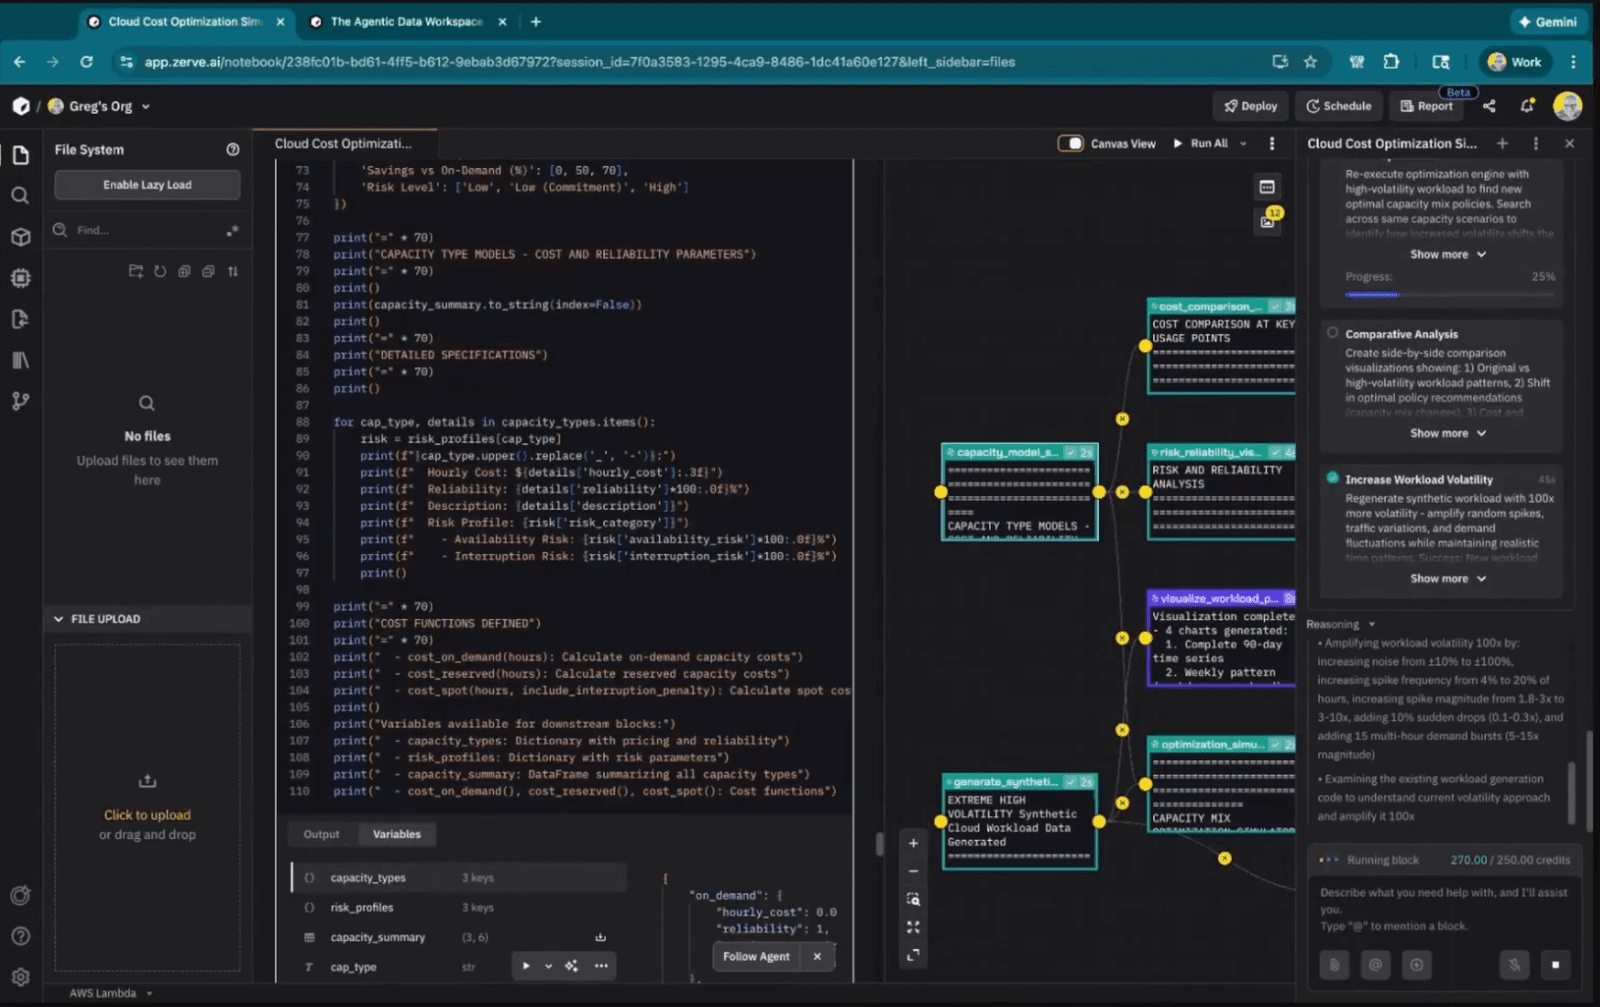The height and width of the screenshot is (1007, 1600).
Task: Click the agent chat message input field
Action: pyautogui.click(x=1444, y=908)
